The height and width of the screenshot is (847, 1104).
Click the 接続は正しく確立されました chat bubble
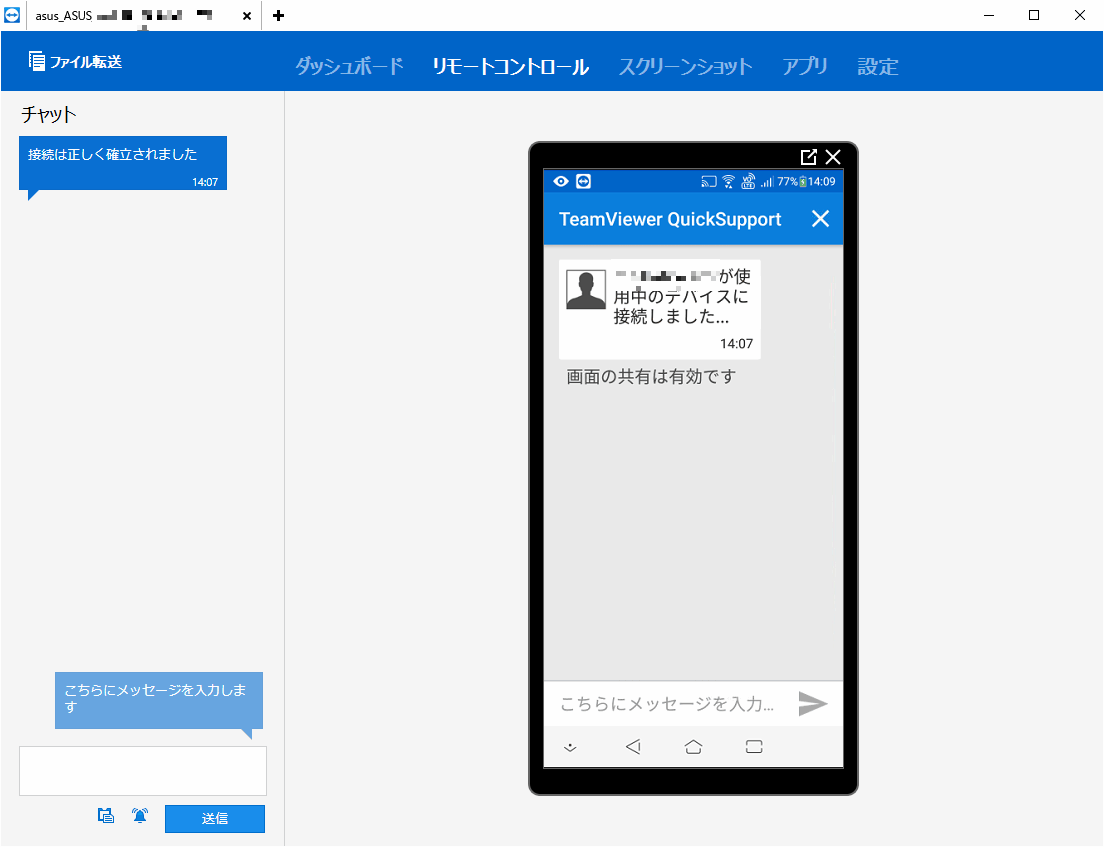(x=123, y=163)
